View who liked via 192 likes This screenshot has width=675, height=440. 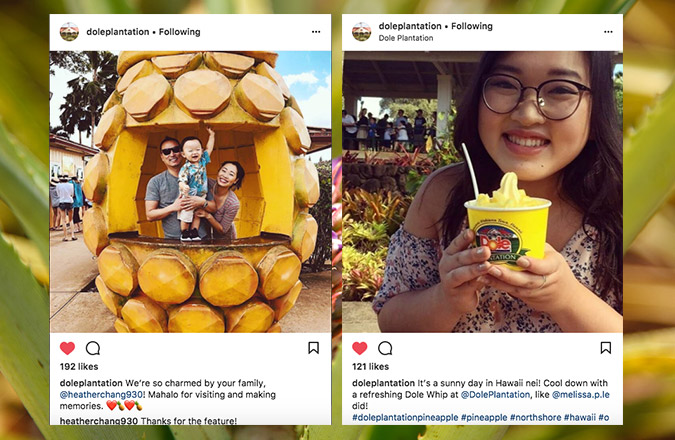coord(79,367)
